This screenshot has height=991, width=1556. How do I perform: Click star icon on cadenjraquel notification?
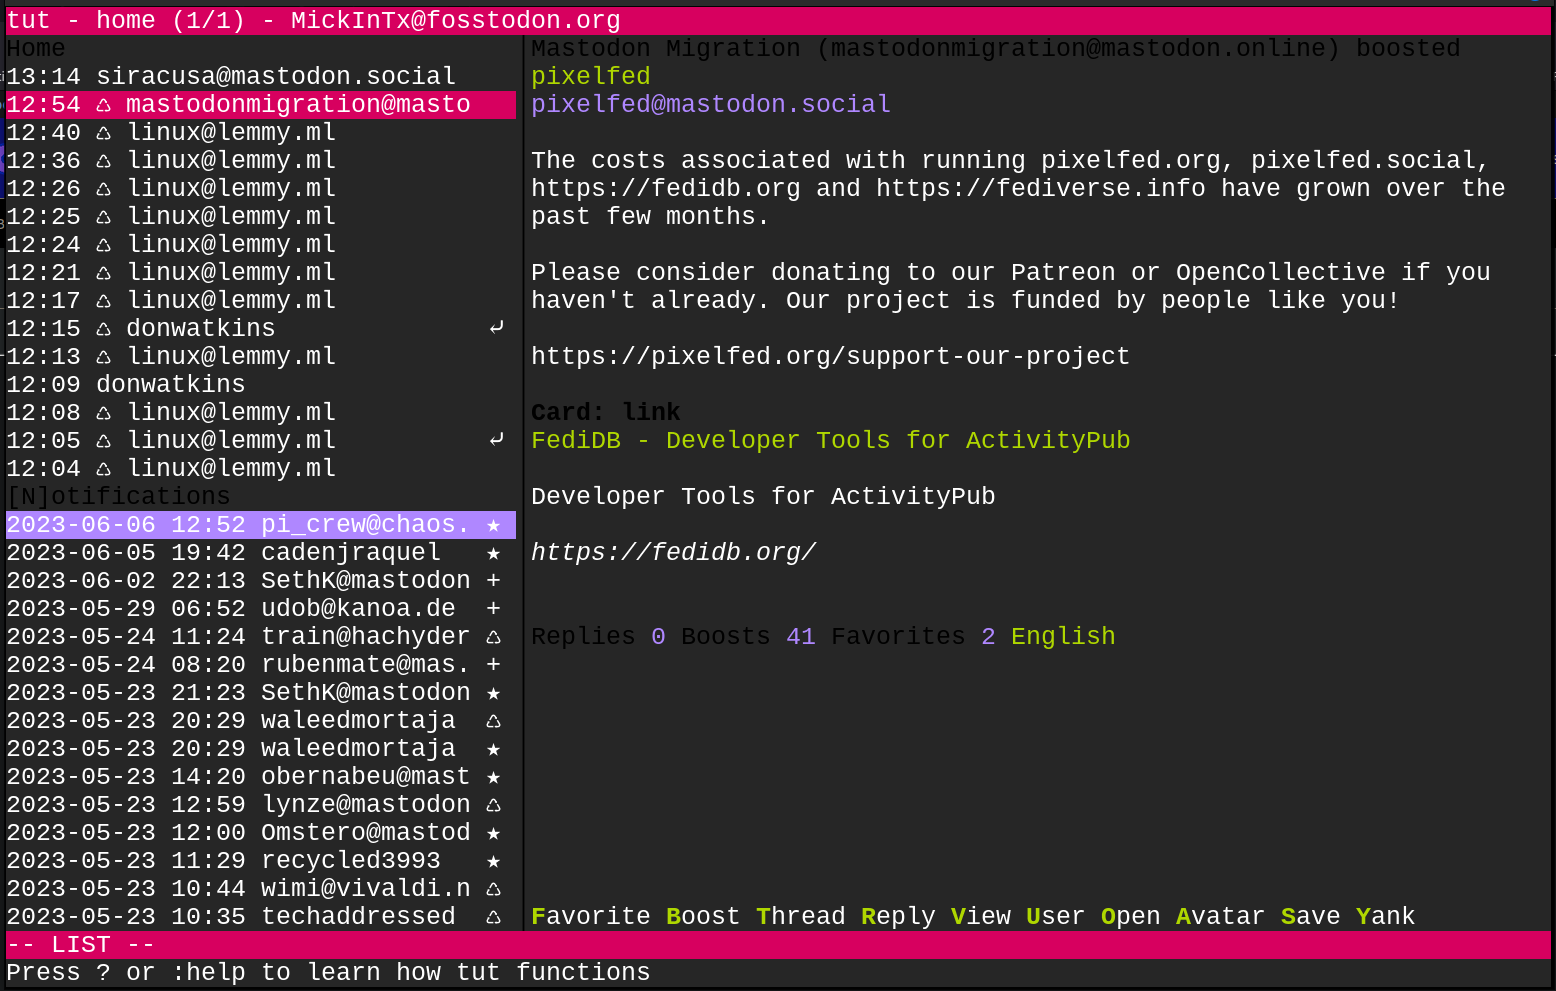point(493,553)
